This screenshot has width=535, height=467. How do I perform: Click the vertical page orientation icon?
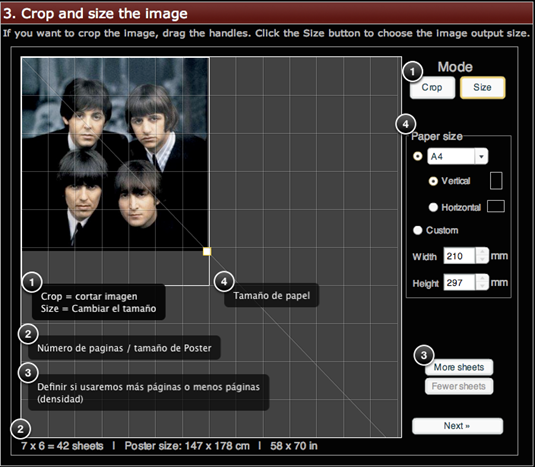[496, 180]
